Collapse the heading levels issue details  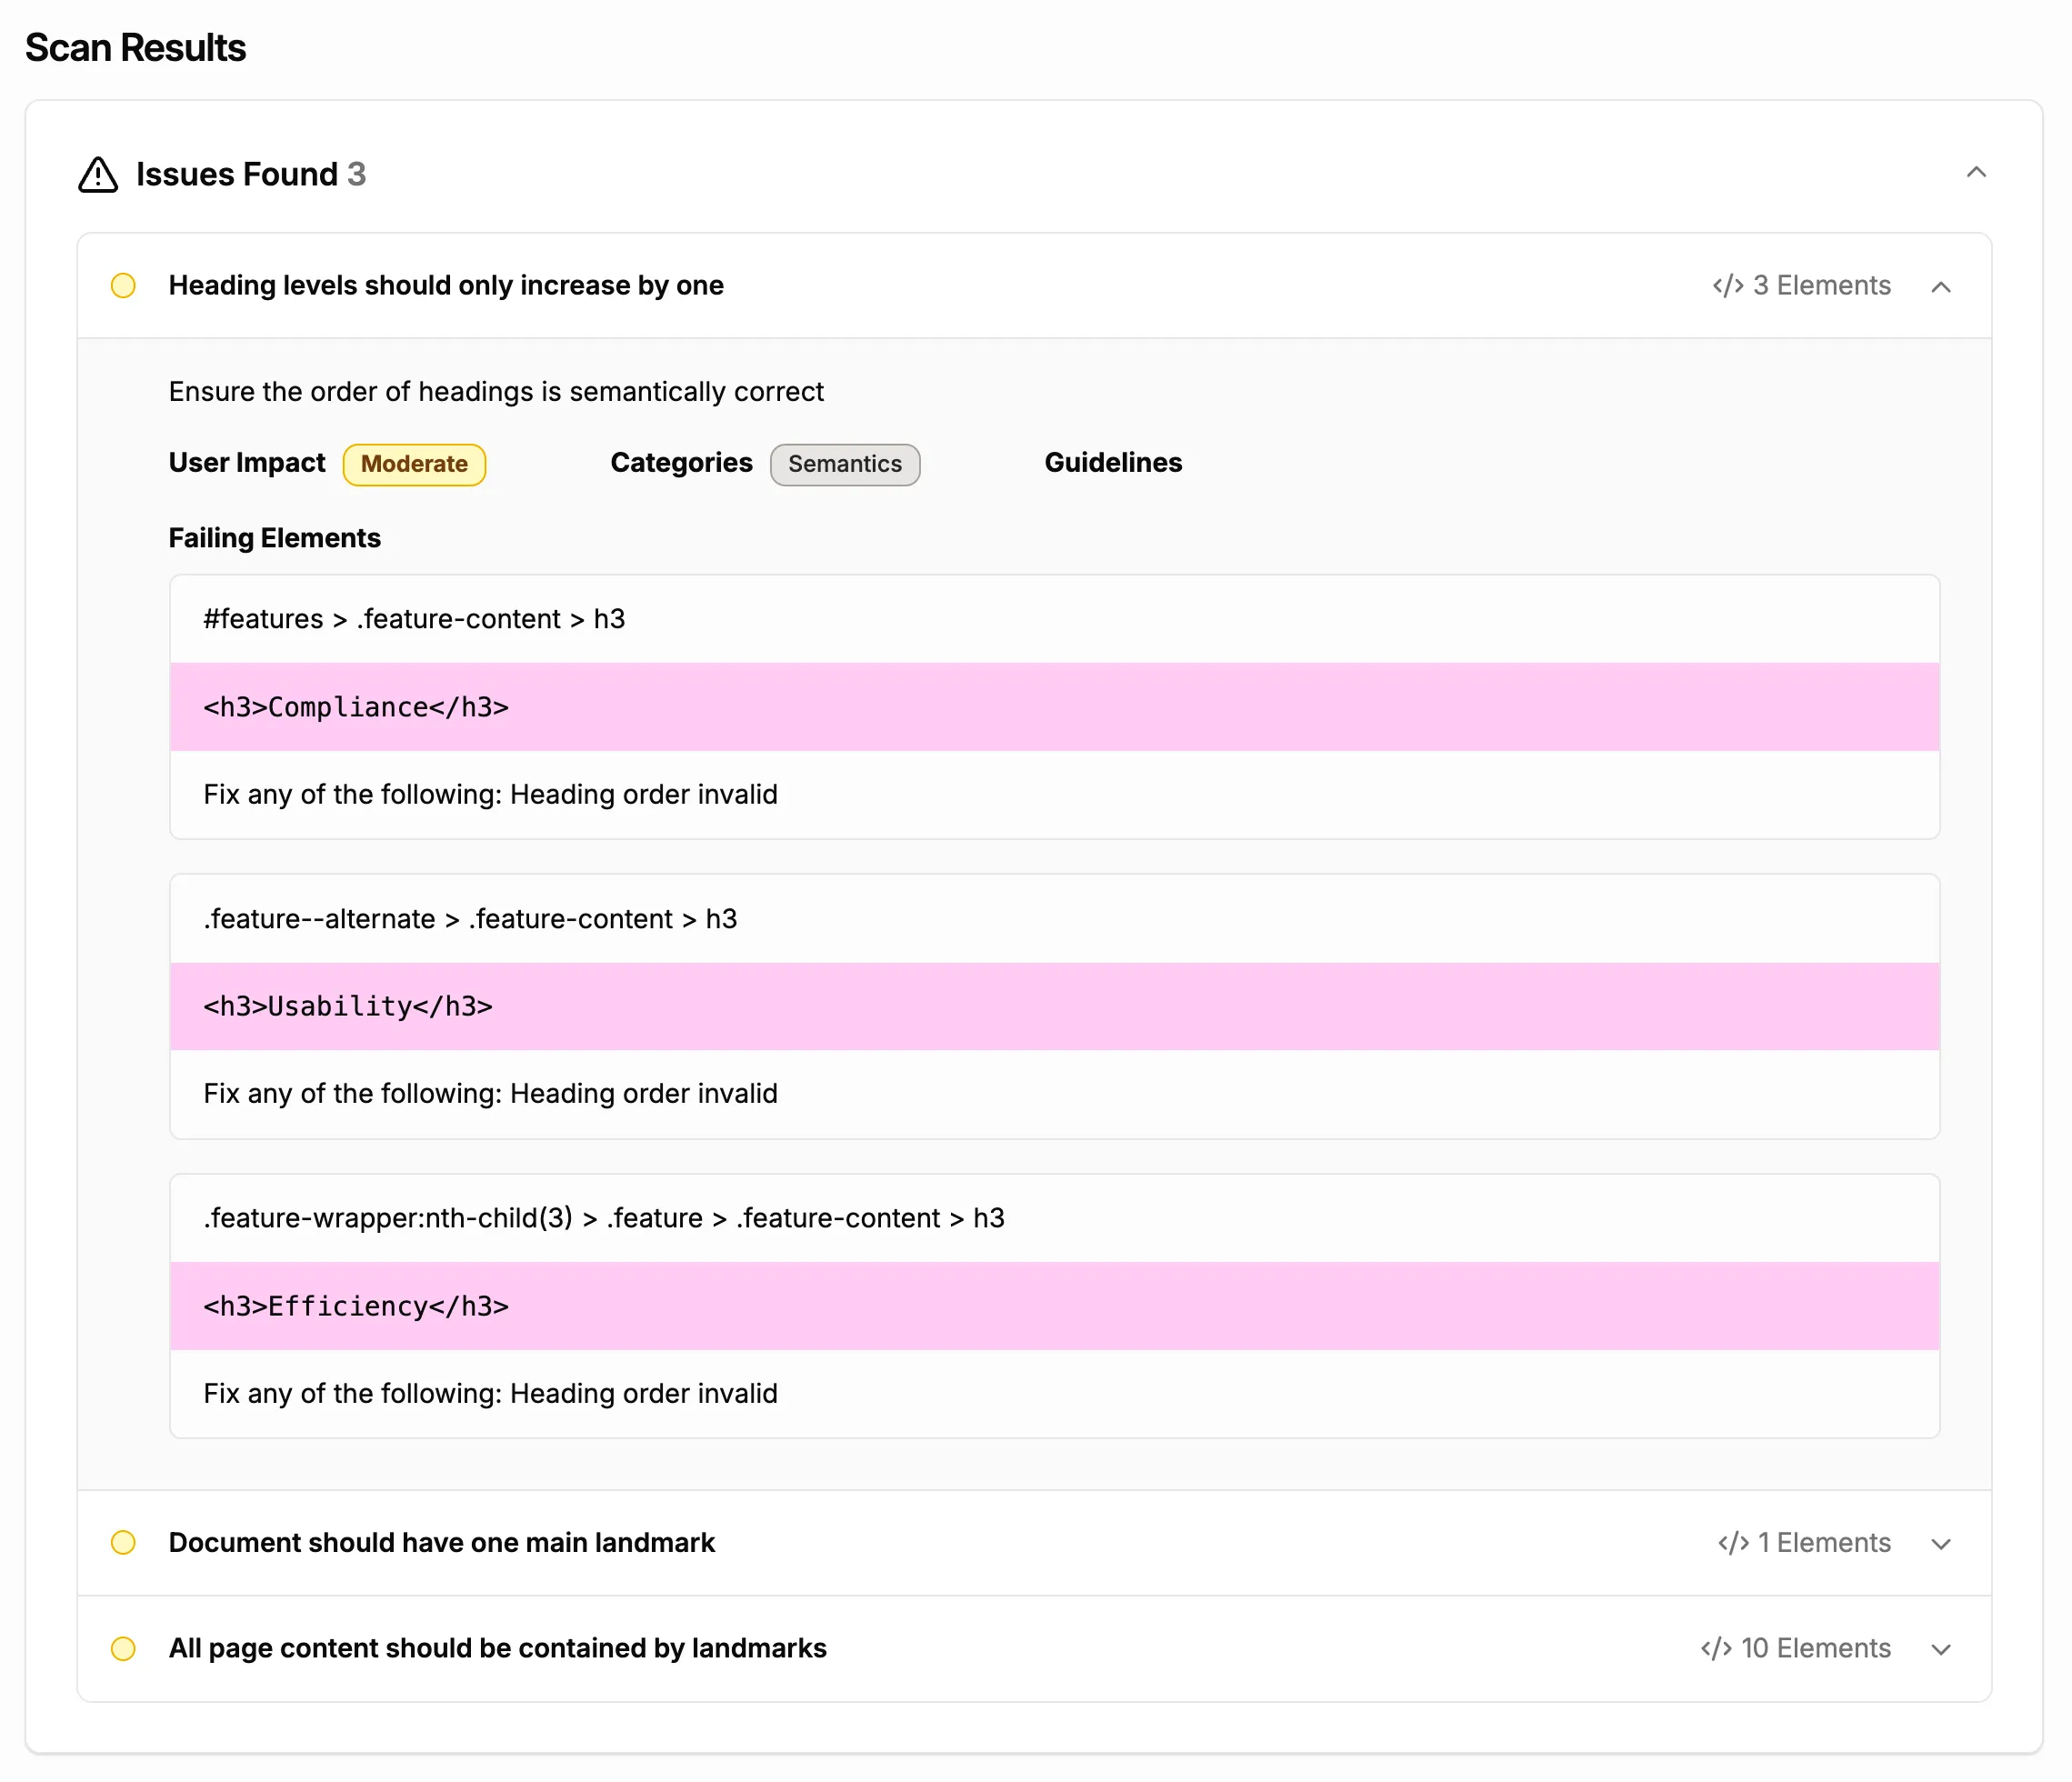pos(1941,286)
